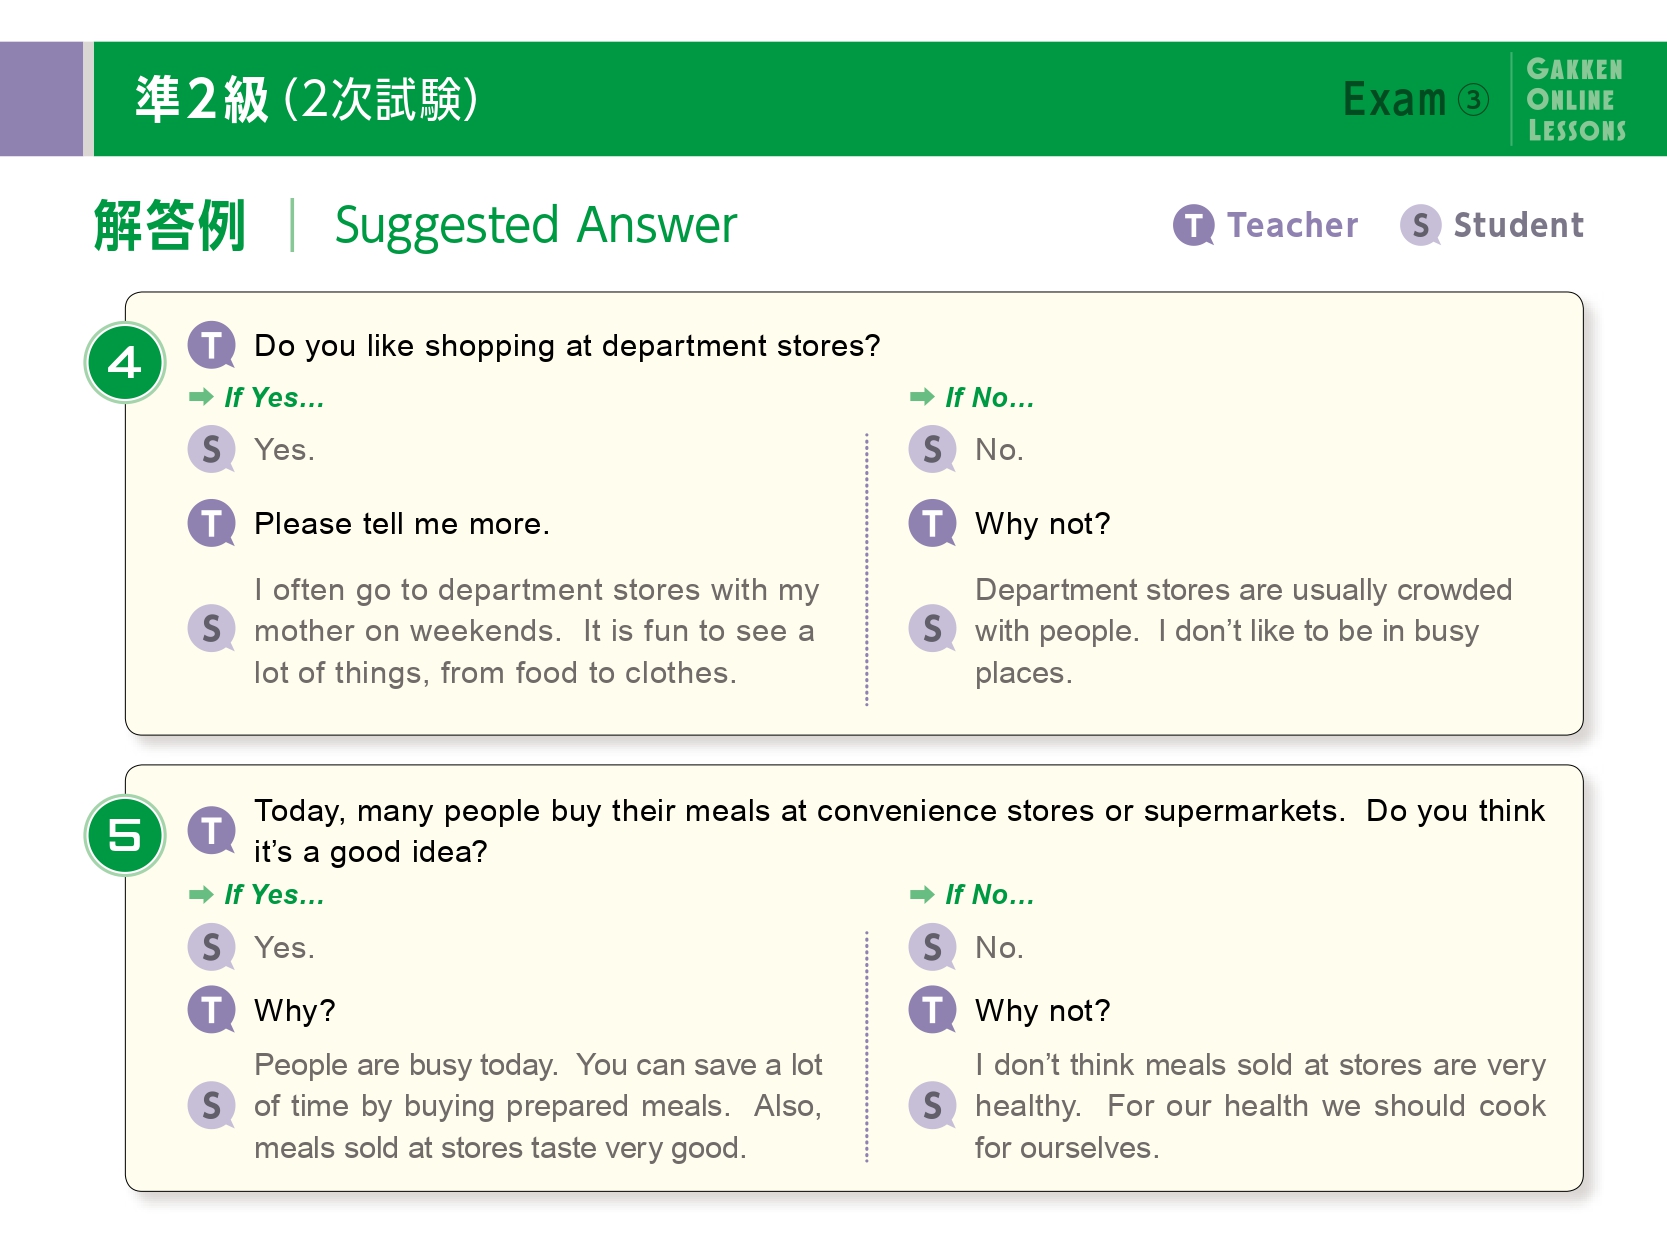
Task: Click T icon next to "Please tell me more."
Action: [x=212, y=523]
